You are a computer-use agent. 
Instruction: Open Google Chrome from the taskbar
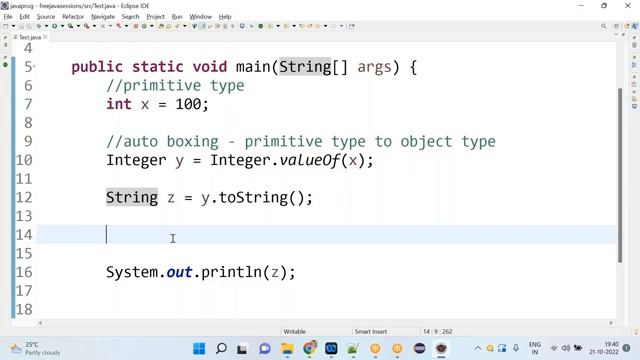(x=310, y=348)
